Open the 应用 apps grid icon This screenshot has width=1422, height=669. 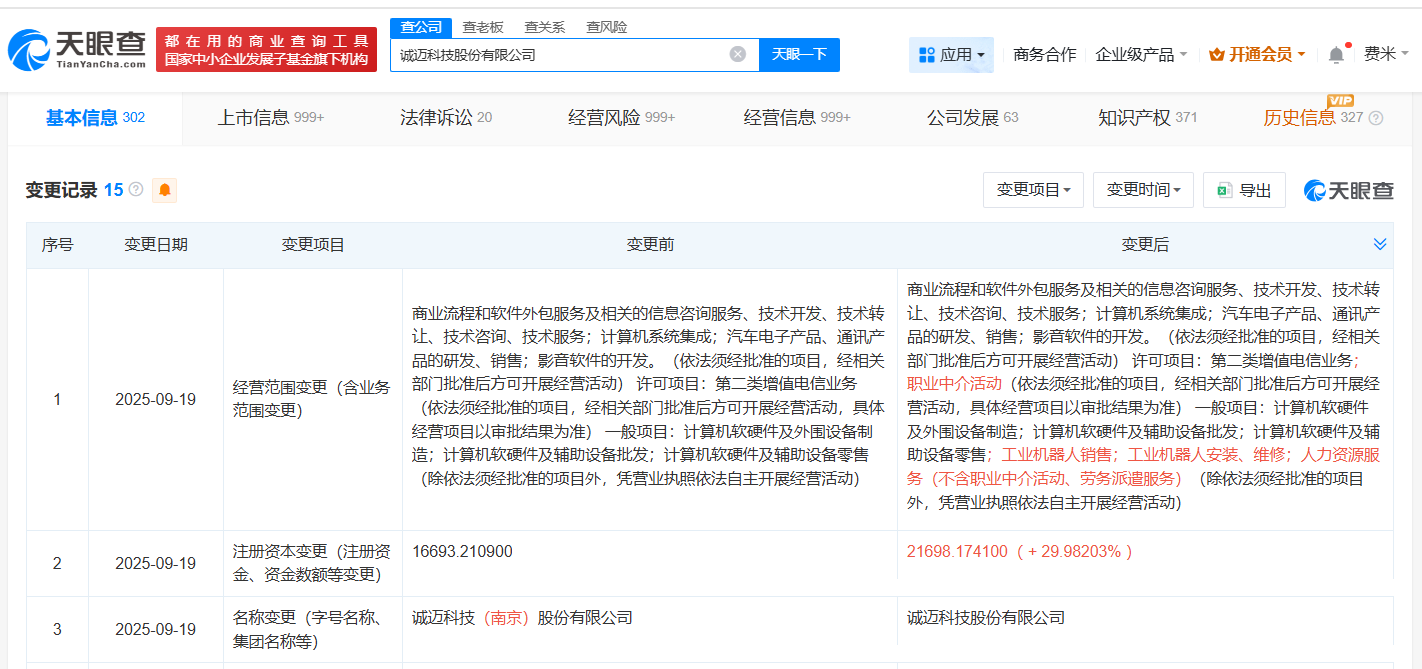tap(925, 53)
